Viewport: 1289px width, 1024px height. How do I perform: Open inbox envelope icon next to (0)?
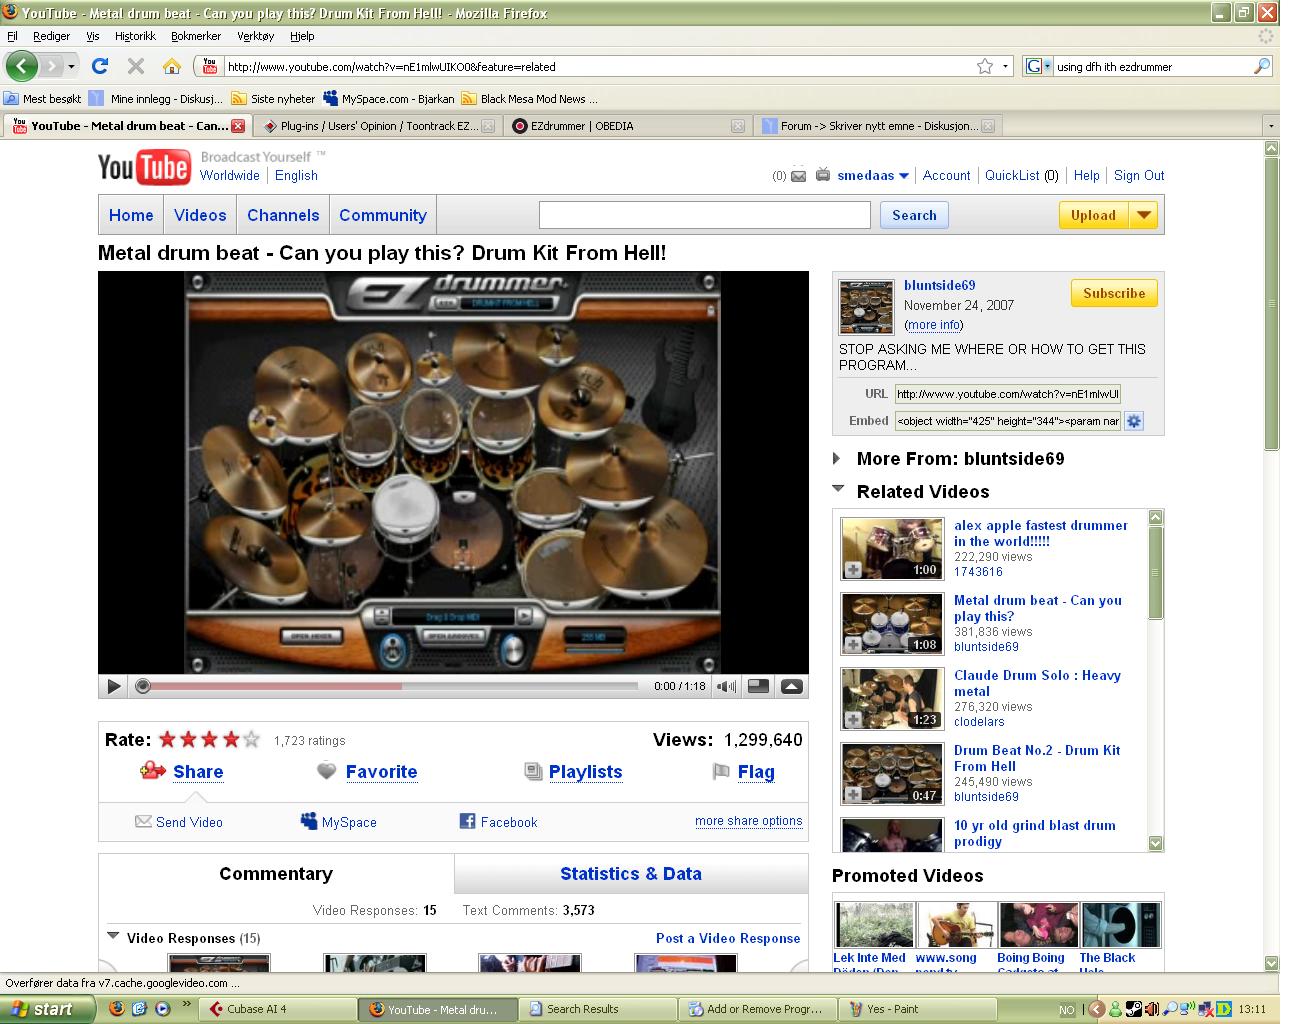(798, 176)
